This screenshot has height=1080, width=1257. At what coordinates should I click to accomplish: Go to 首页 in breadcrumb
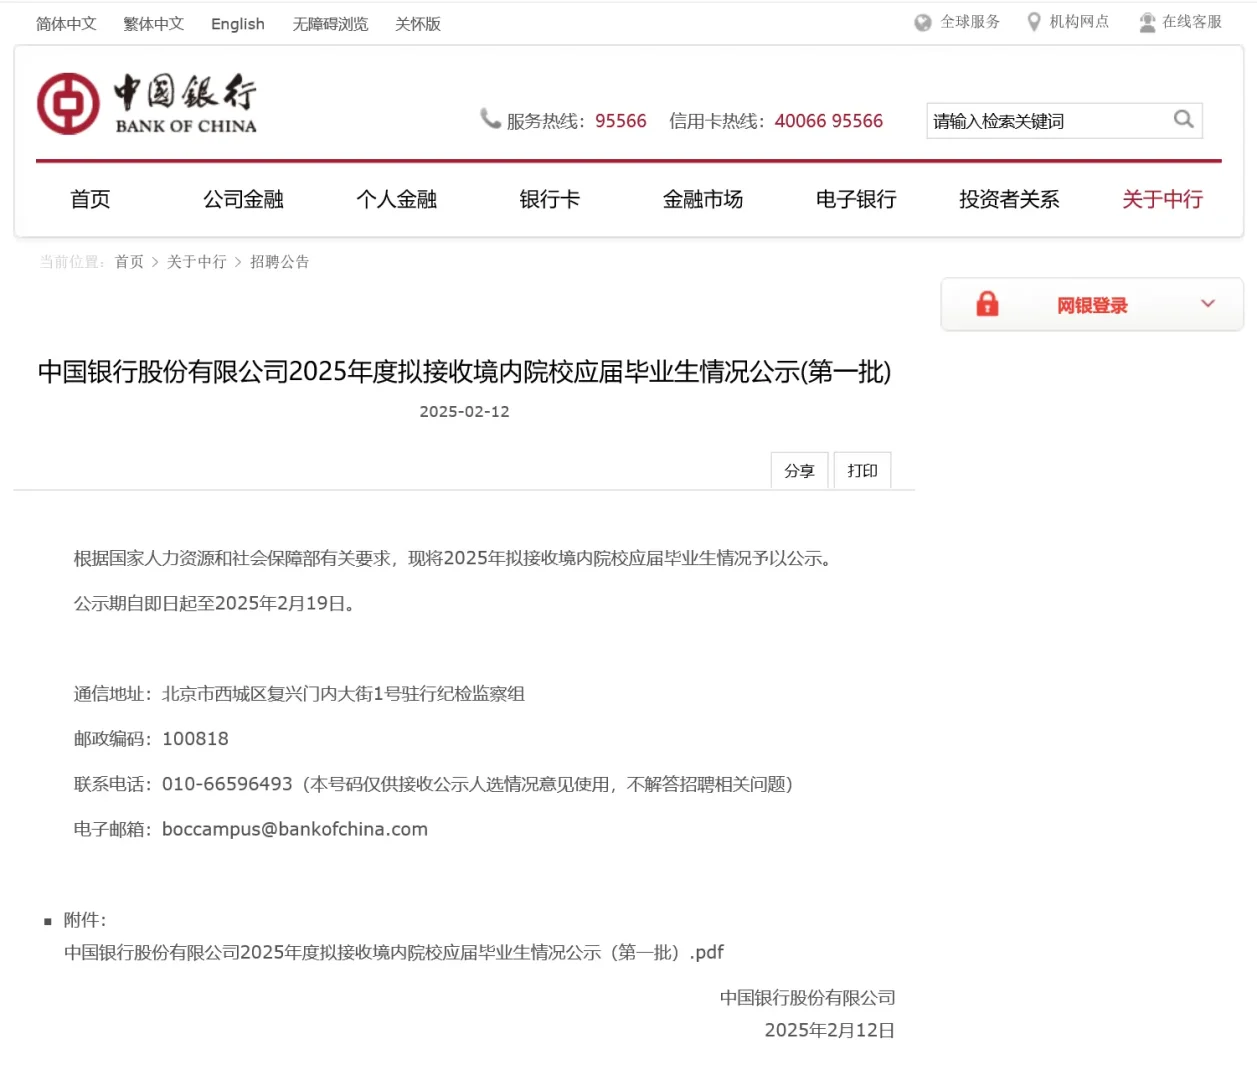(x=129, y=262)
